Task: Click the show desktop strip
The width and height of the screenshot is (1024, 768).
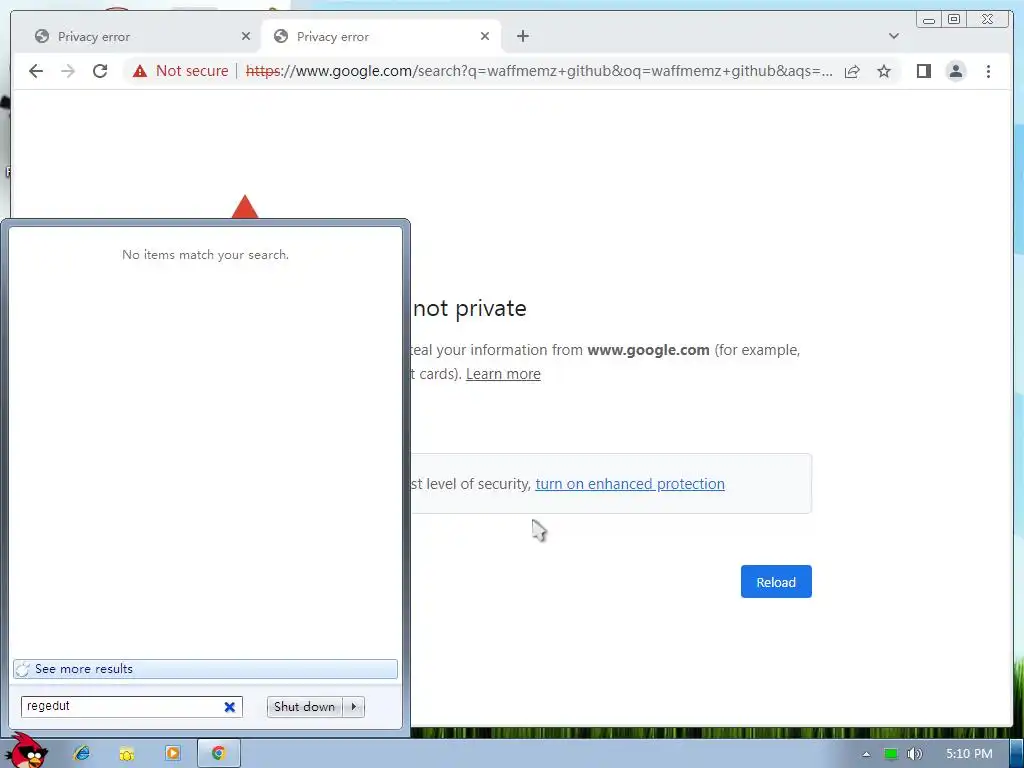Action: 1017,754
